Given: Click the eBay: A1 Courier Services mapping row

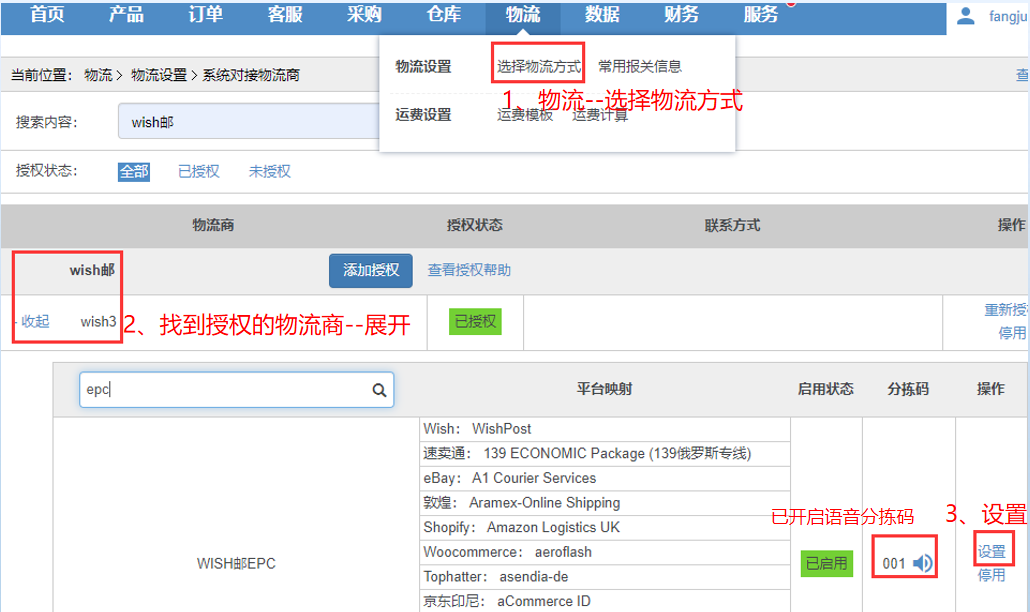Looking at the screenshot, I should 605,478.
